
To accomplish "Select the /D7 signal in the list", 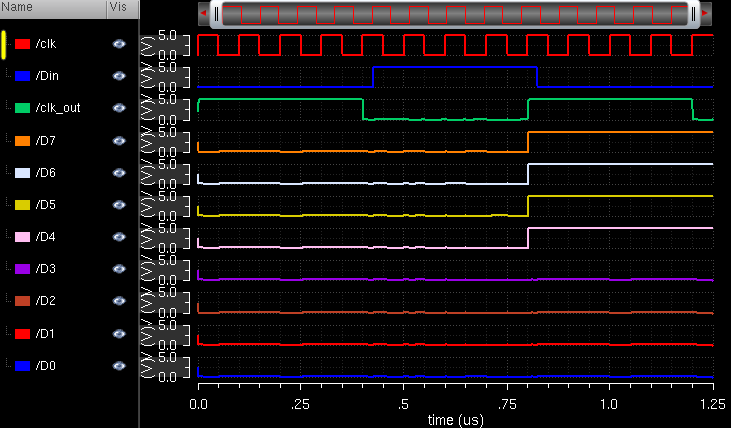I will [x=45, y=141].
